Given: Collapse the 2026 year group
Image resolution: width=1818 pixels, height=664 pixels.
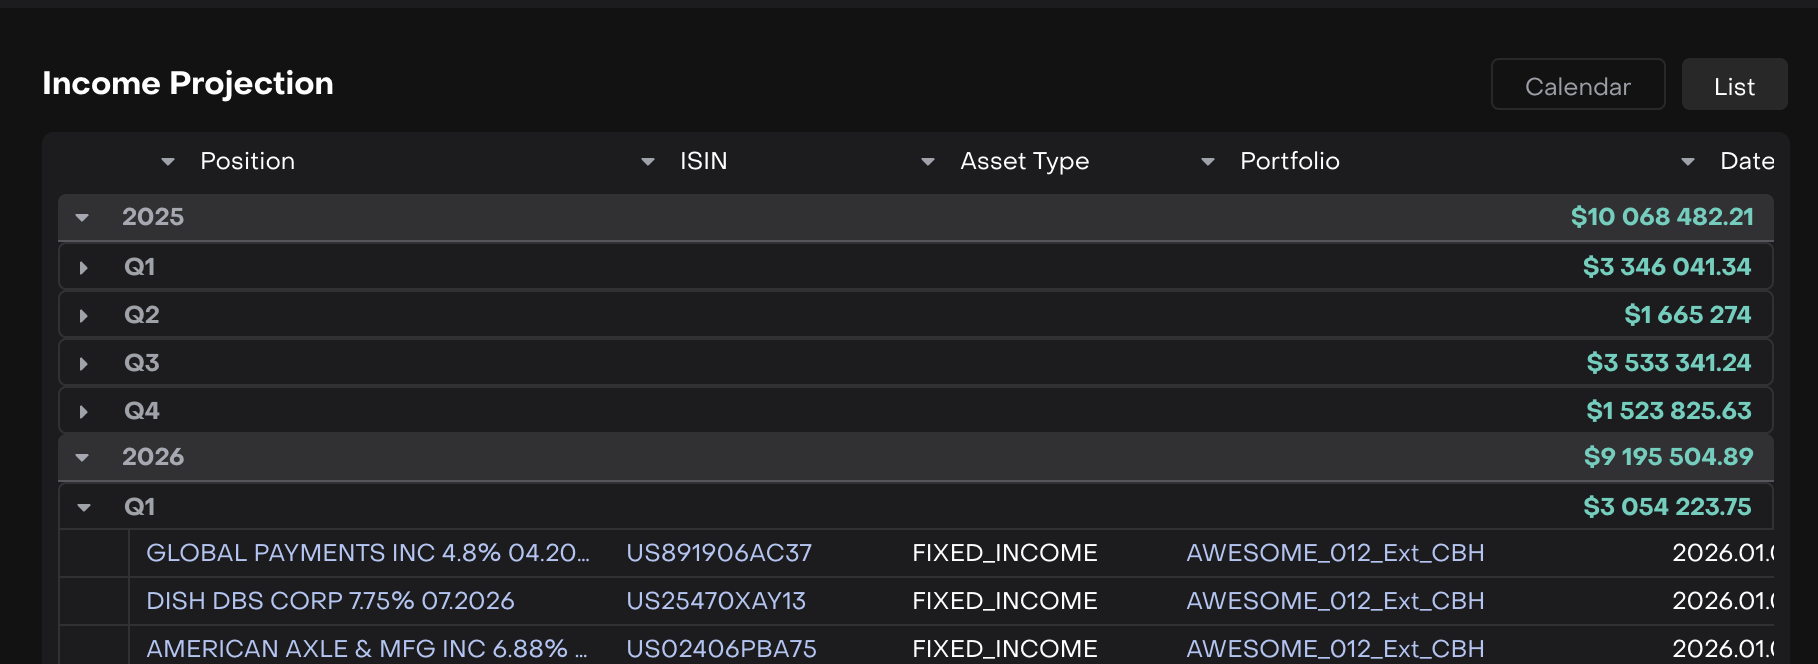Looking at the screenshot, I should click(83, 458).
